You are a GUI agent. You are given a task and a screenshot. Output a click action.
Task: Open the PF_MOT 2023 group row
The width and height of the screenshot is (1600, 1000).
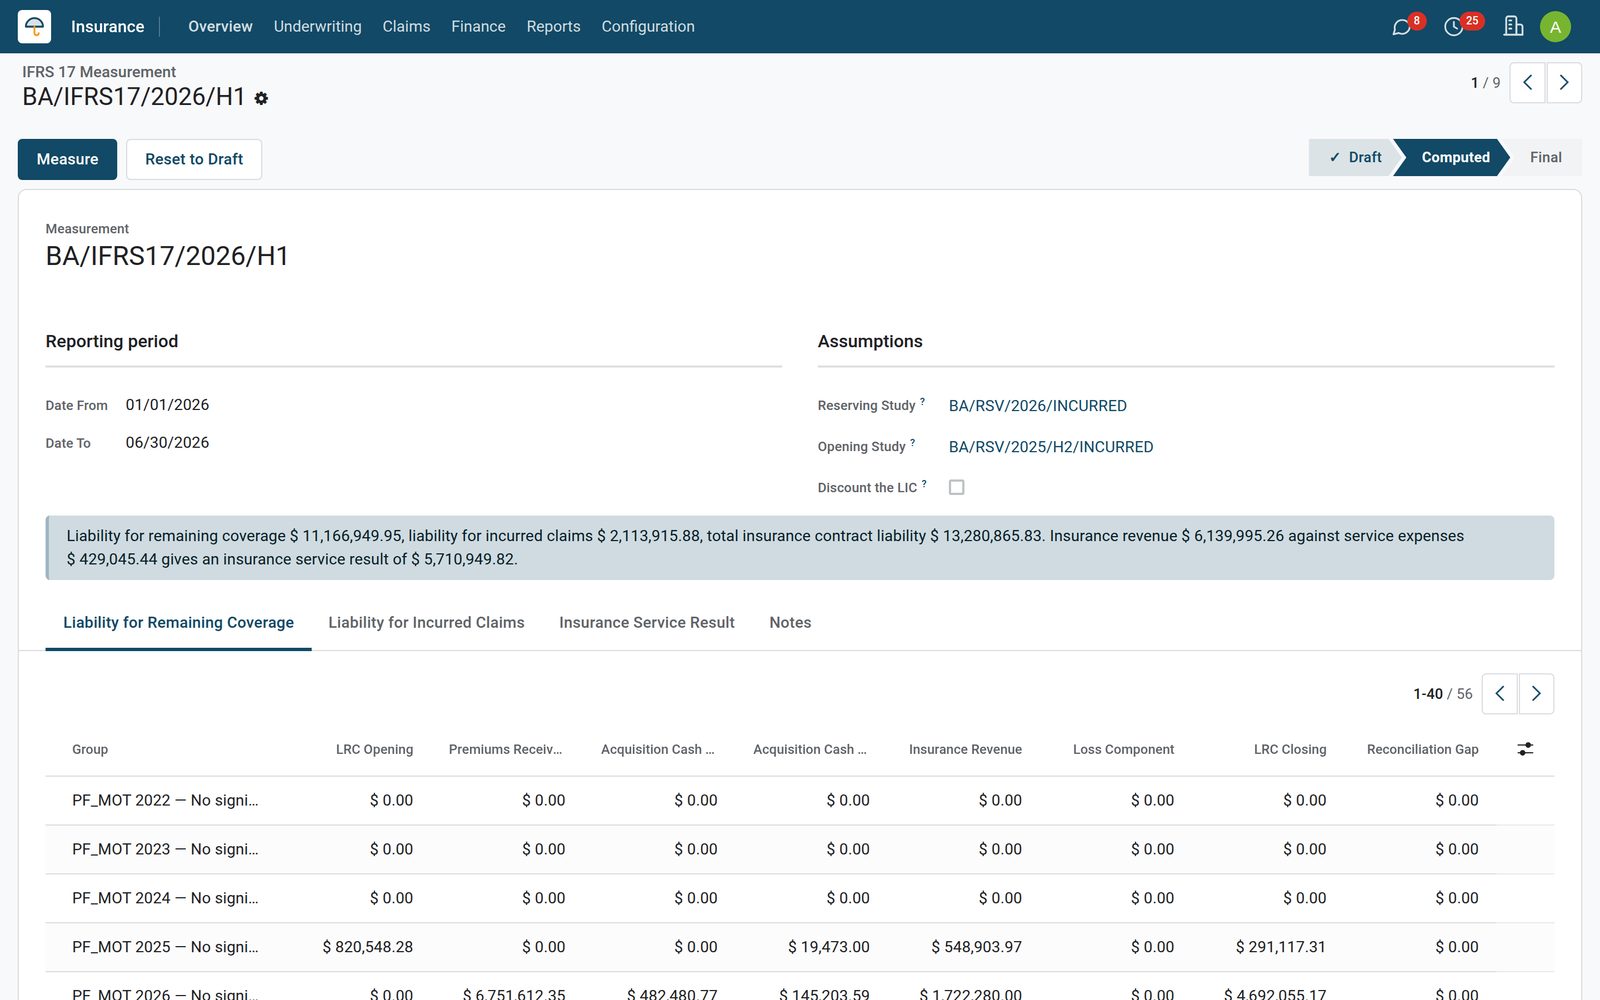click(799, 849)
